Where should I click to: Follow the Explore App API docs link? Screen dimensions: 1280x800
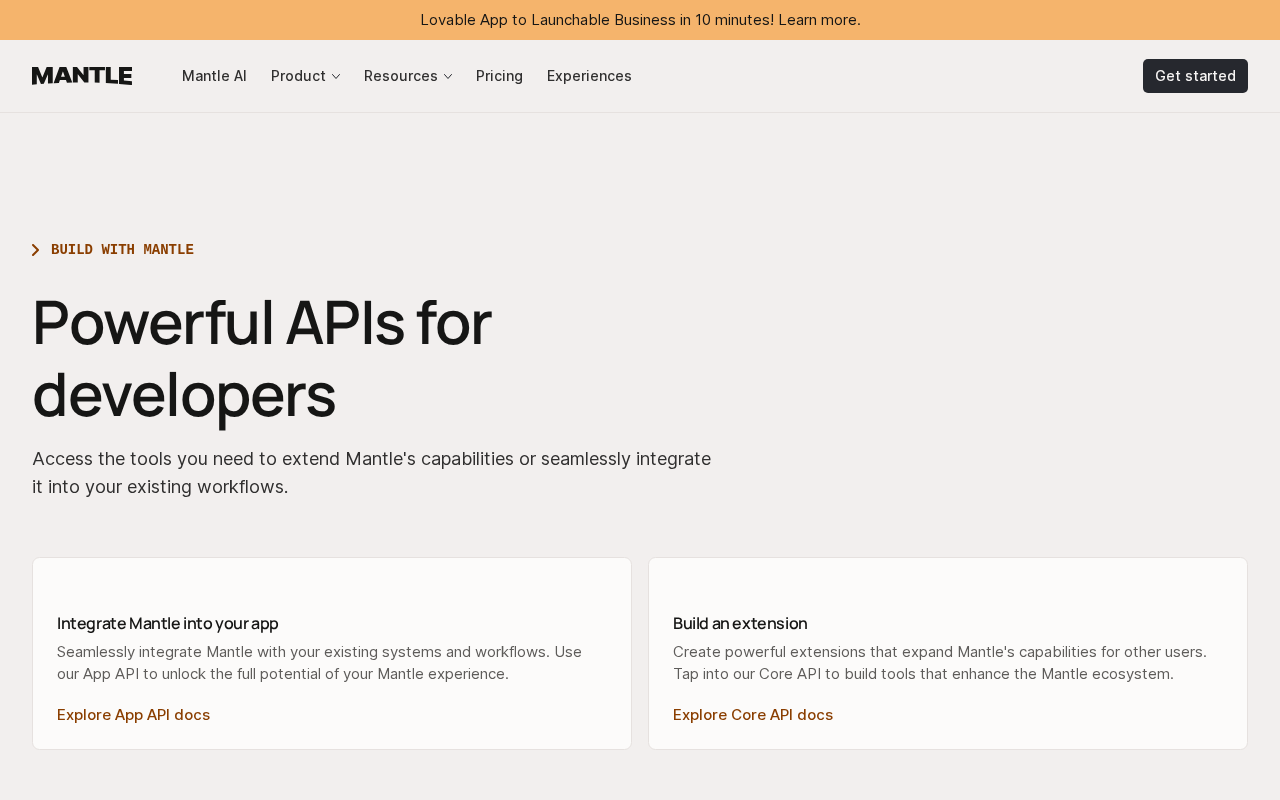133,715
